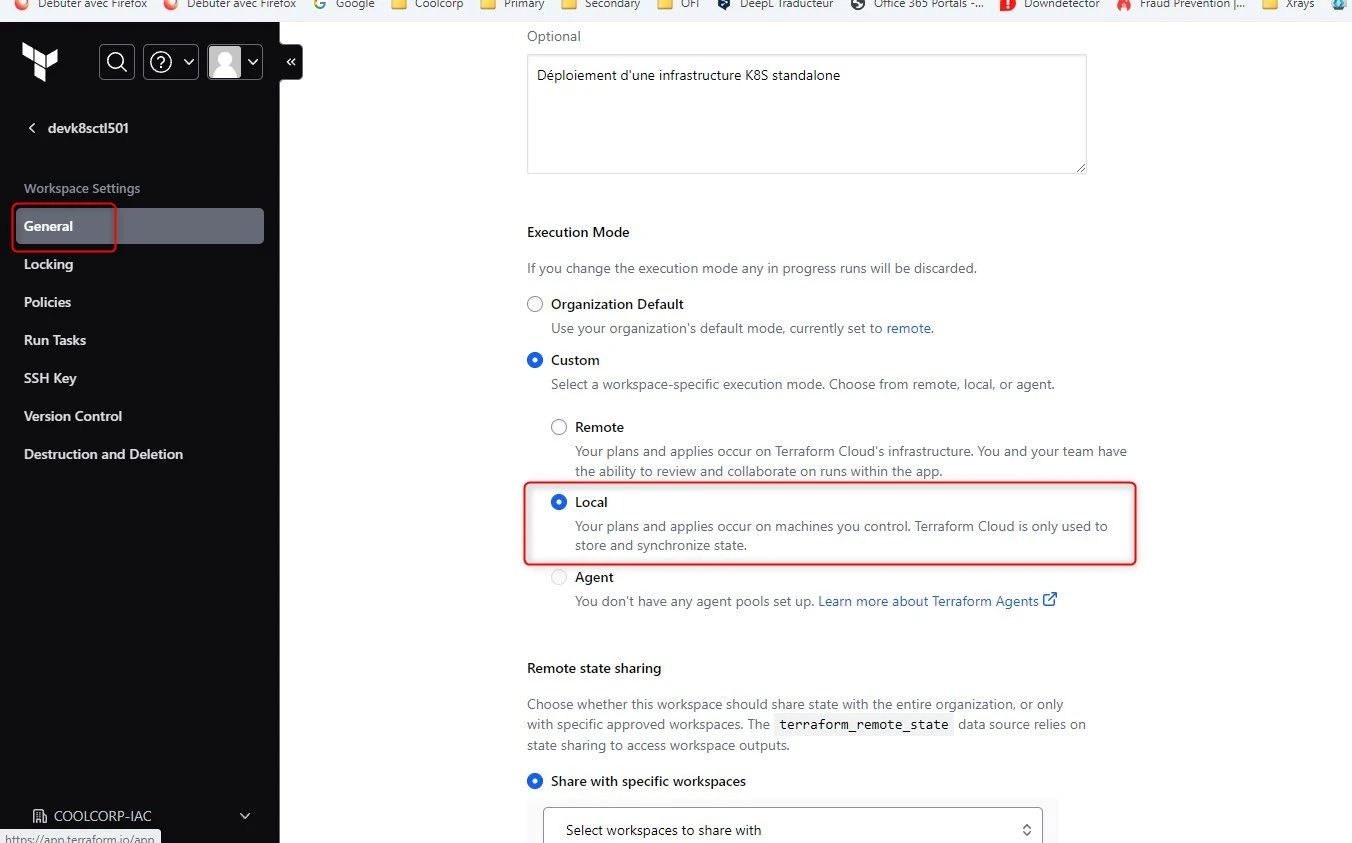Open the Version Control settings page
The height and width of the screenshot is (843, 1352).
tap(73, 416)
